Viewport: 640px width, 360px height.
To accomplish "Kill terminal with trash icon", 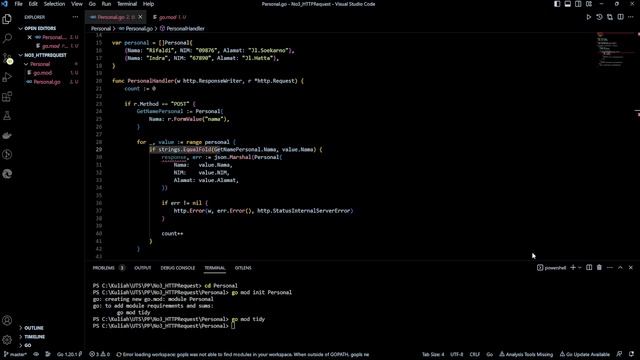I will (x=599, y=267).
